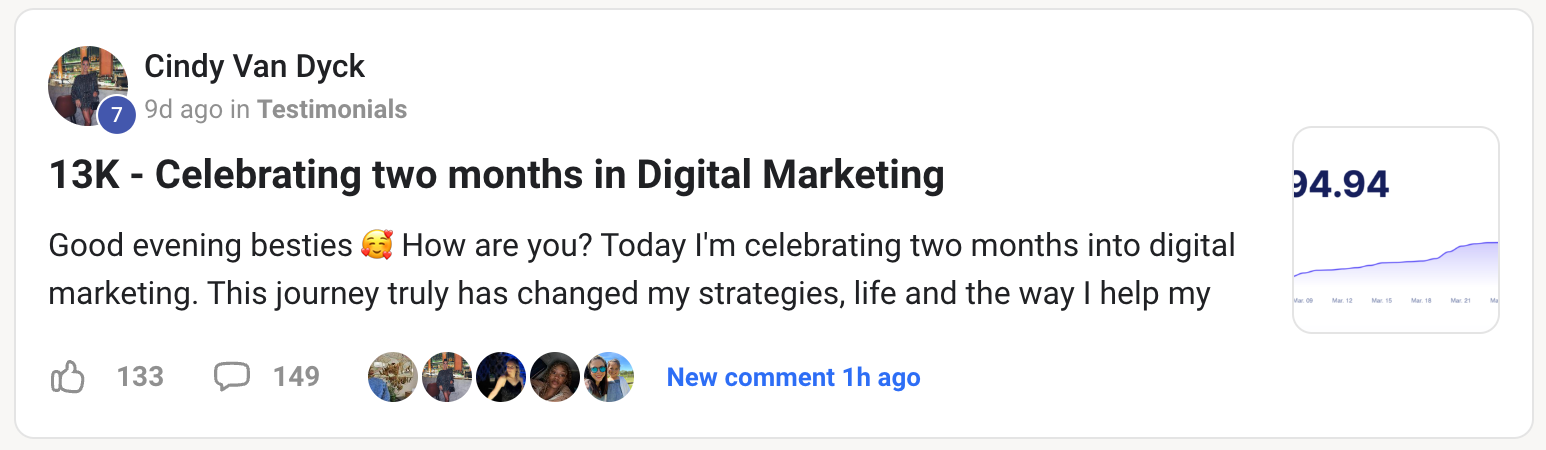Go to the Testimonials category

coord(332,109)
